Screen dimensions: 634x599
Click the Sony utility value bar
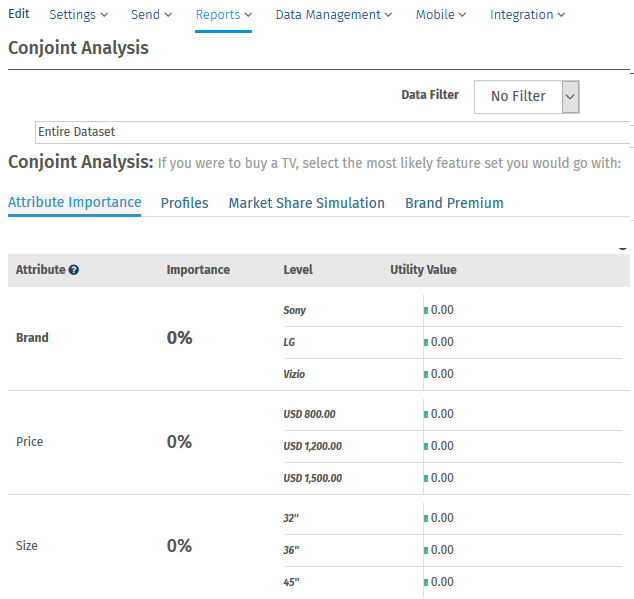tap(426, 310)
